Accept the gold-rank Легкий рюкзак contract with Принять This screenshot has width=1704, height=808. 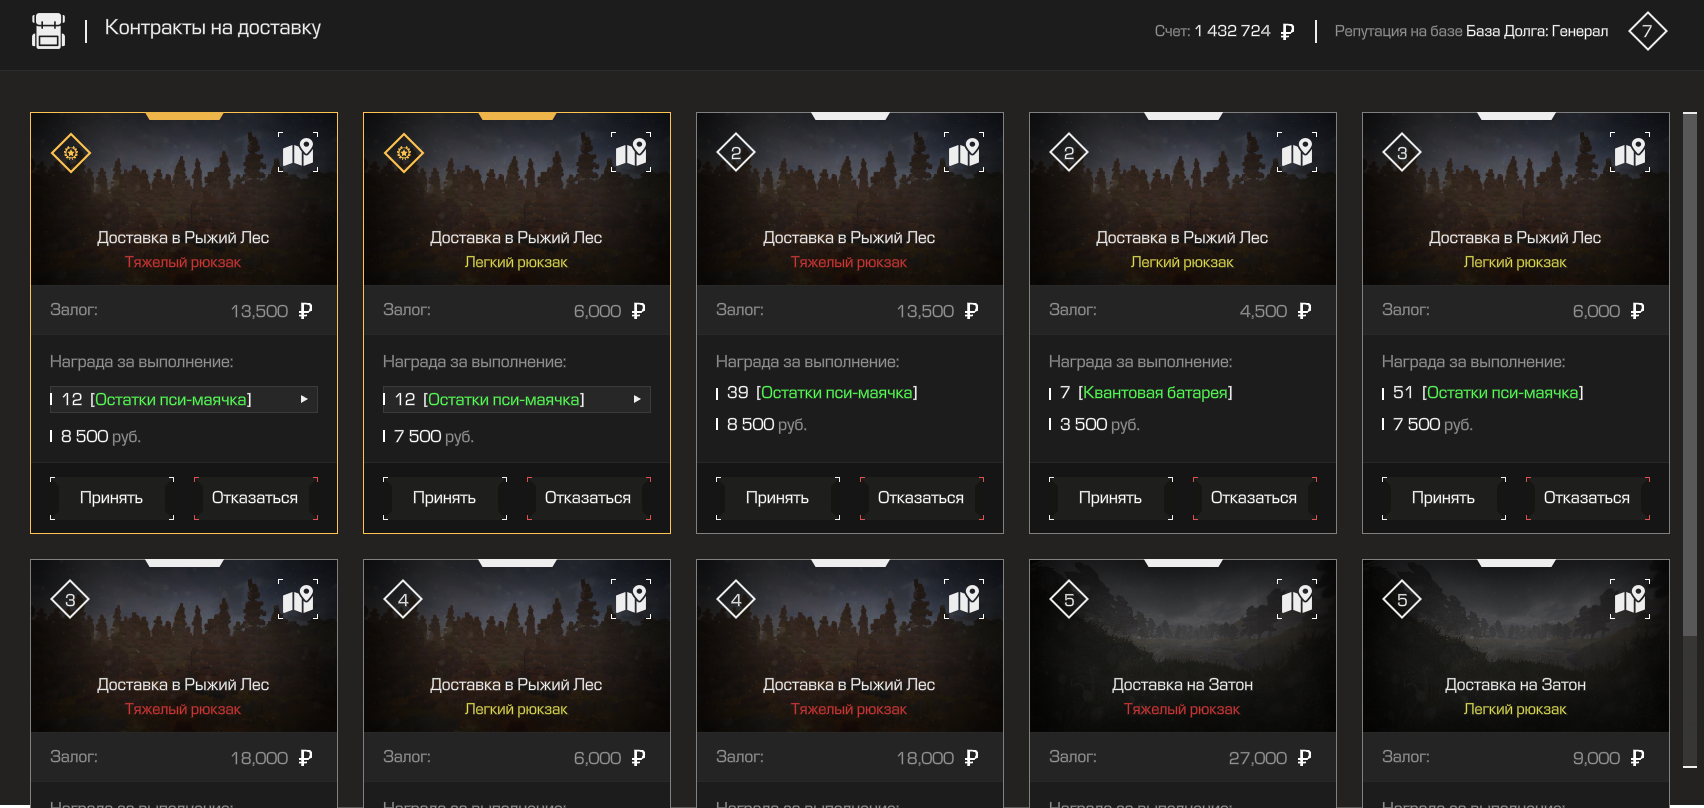pyautogui.click(x=445, y=498)
